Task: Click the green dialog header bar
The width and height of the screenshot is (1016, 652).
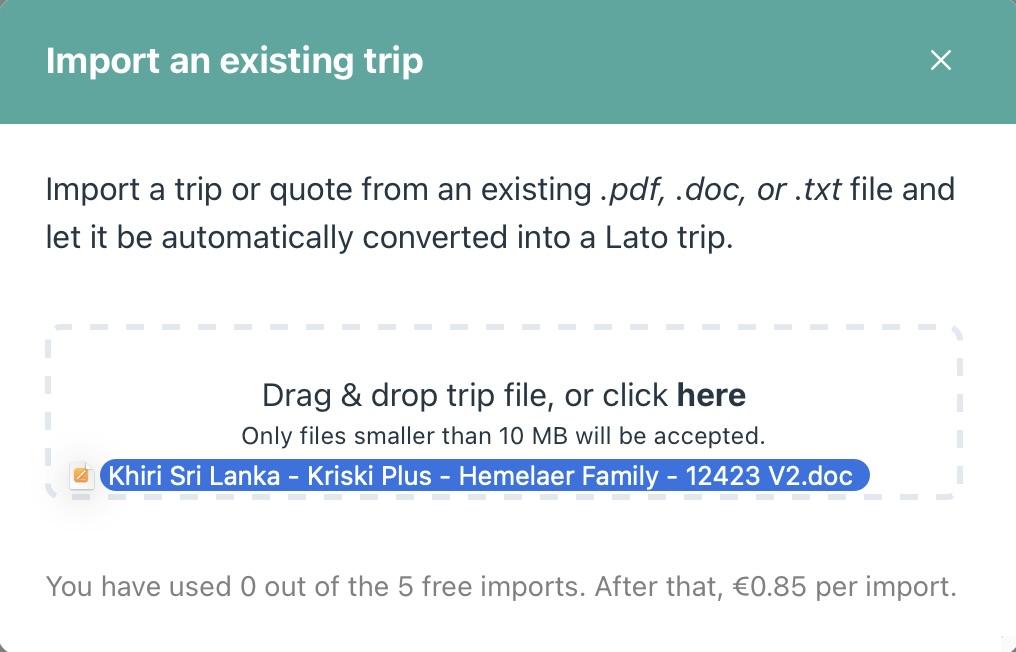Action: [650, 61]
